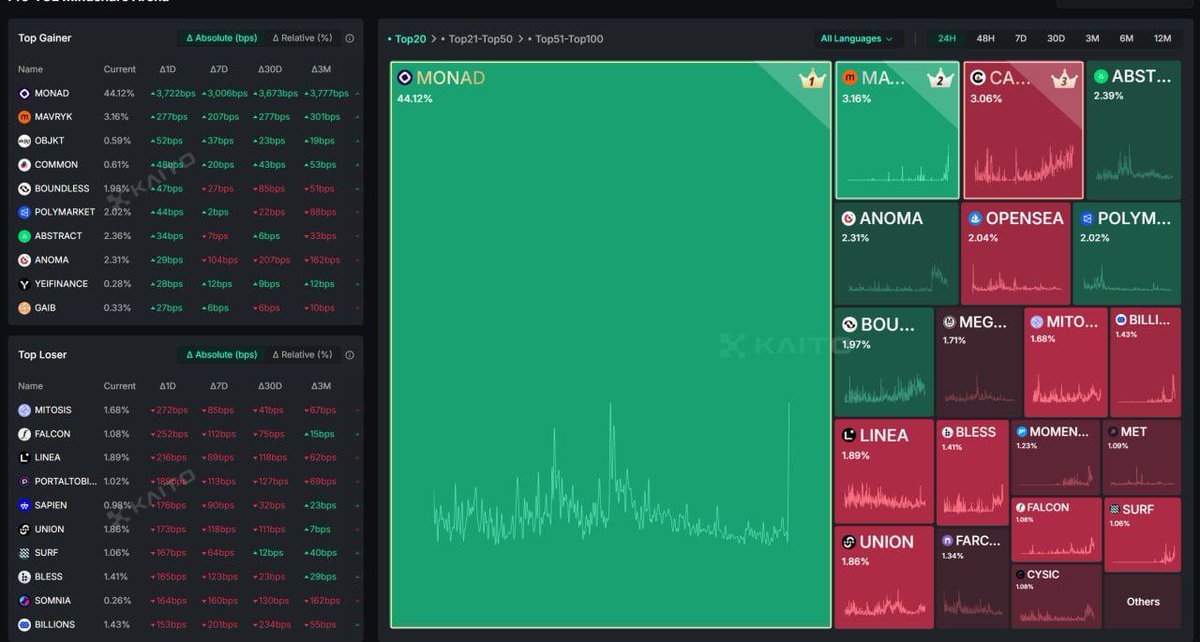The height and width of the screenshot is (642, 1200).
Task: Open the All Languages dropdown
Action: point(857,39)
